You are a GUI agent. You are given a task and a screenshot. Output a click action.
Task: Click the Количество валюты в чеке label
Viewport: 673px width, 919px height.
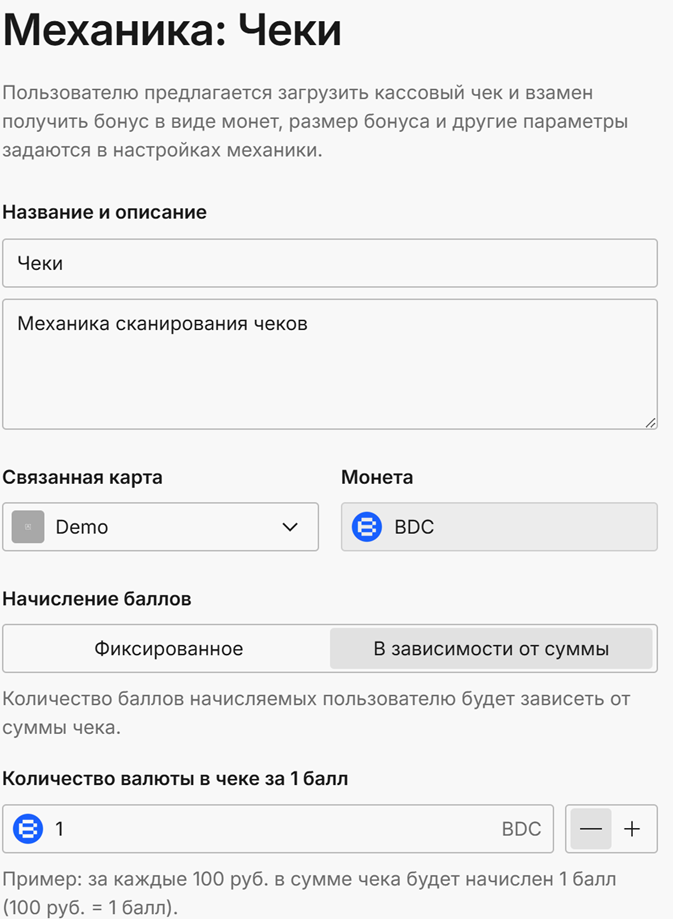pos(175,778)
